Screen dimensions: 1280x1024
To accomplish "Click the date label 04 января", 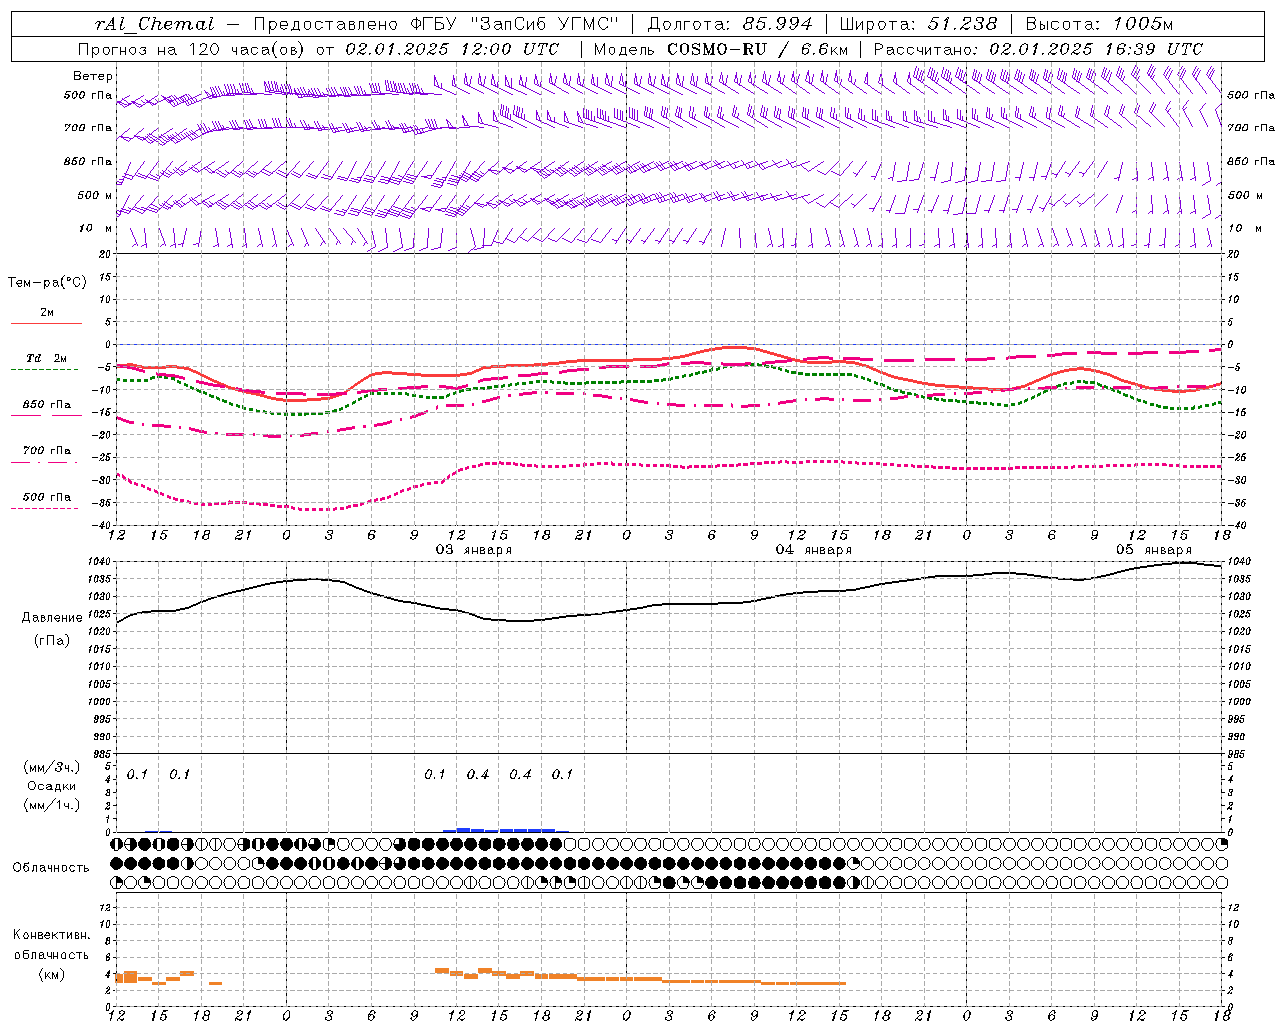I will (813, 550).
